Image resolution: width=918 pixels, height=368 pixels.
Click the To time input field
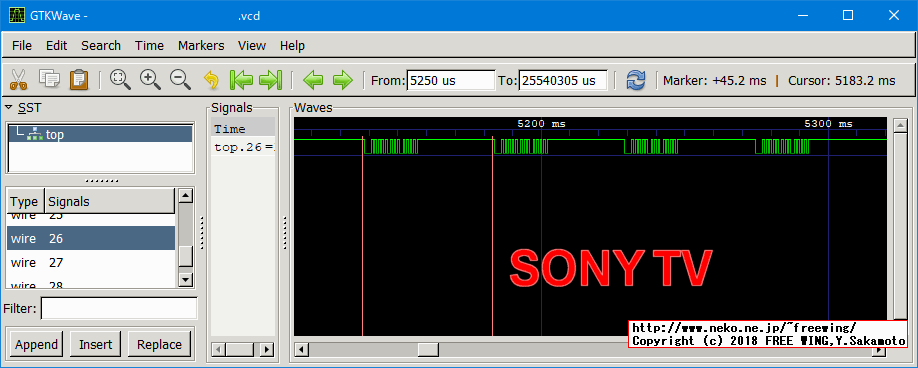(563, 80)
